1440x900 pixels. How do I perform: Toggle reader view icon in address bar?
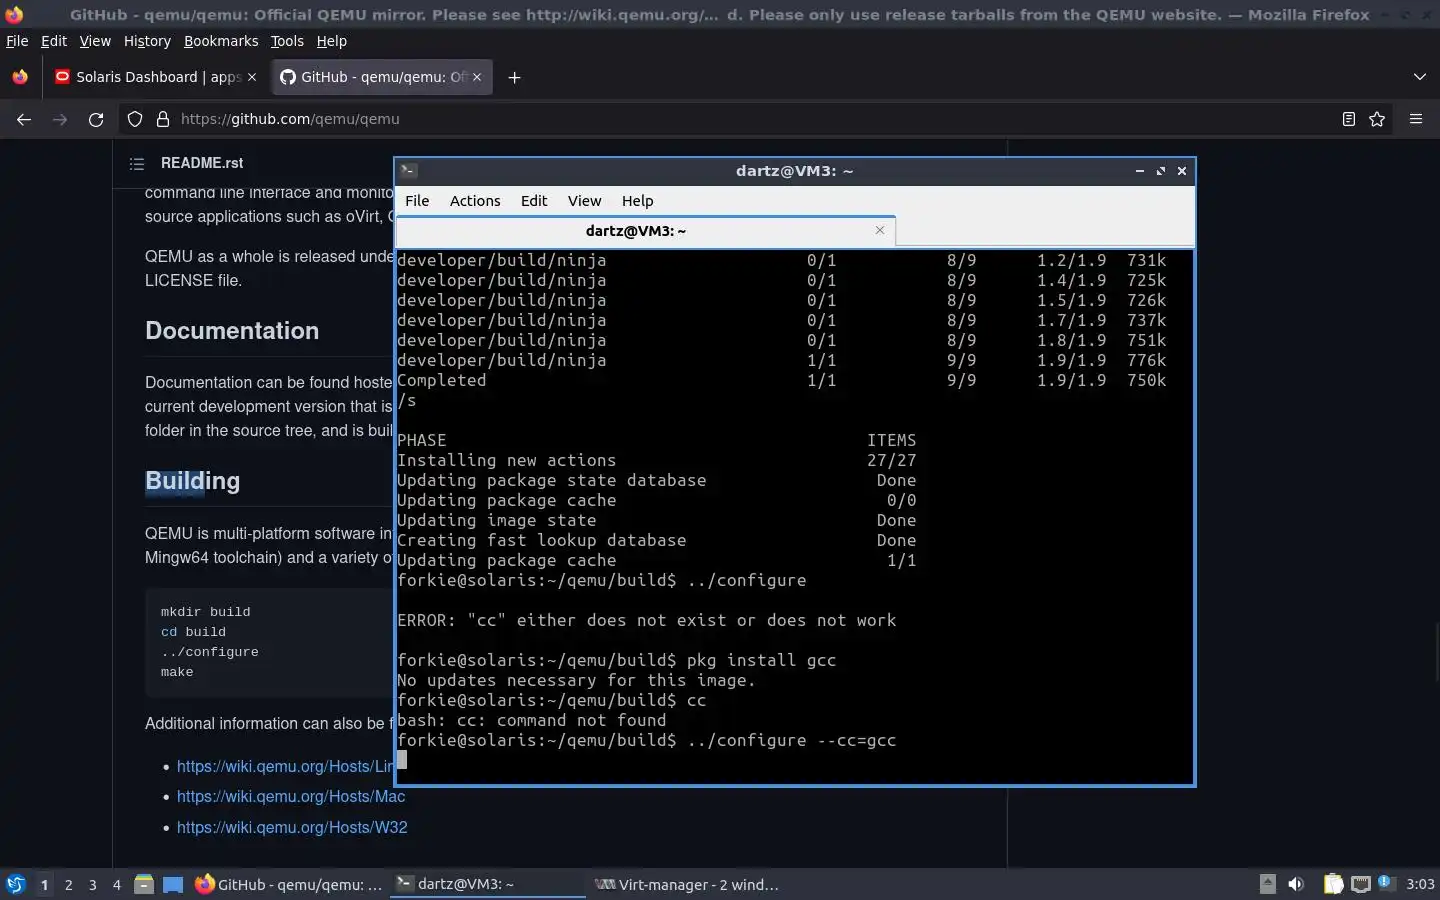click(1348, 119)
